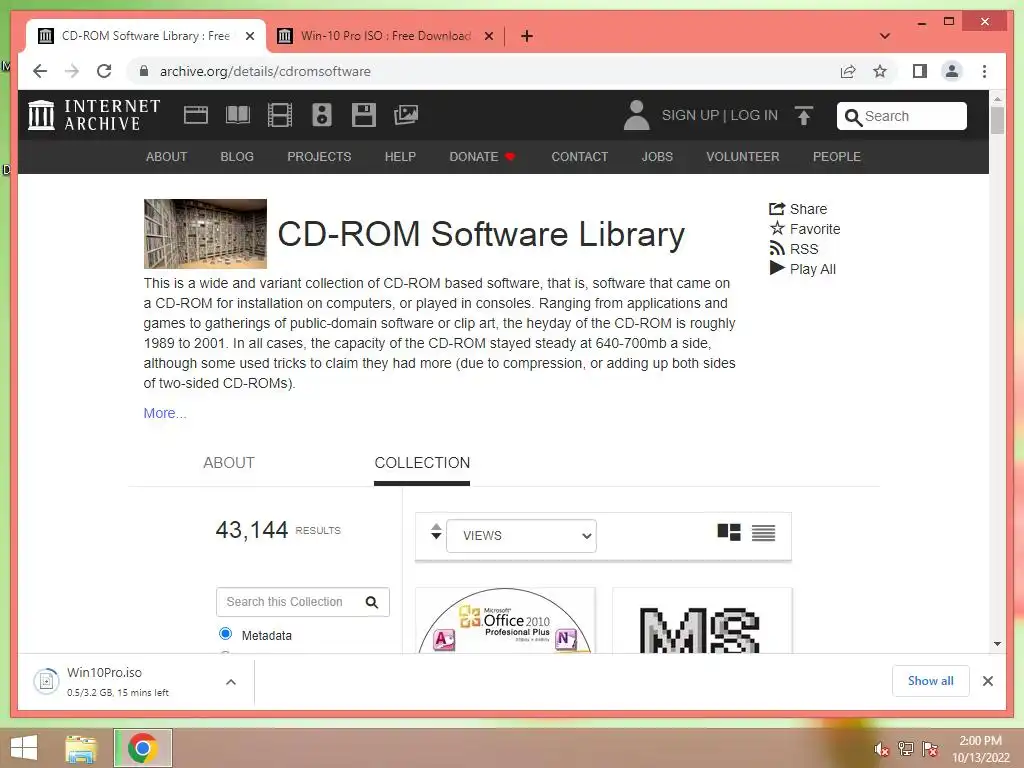
Task: Click the More... description link
Action: tap(165, 413)
